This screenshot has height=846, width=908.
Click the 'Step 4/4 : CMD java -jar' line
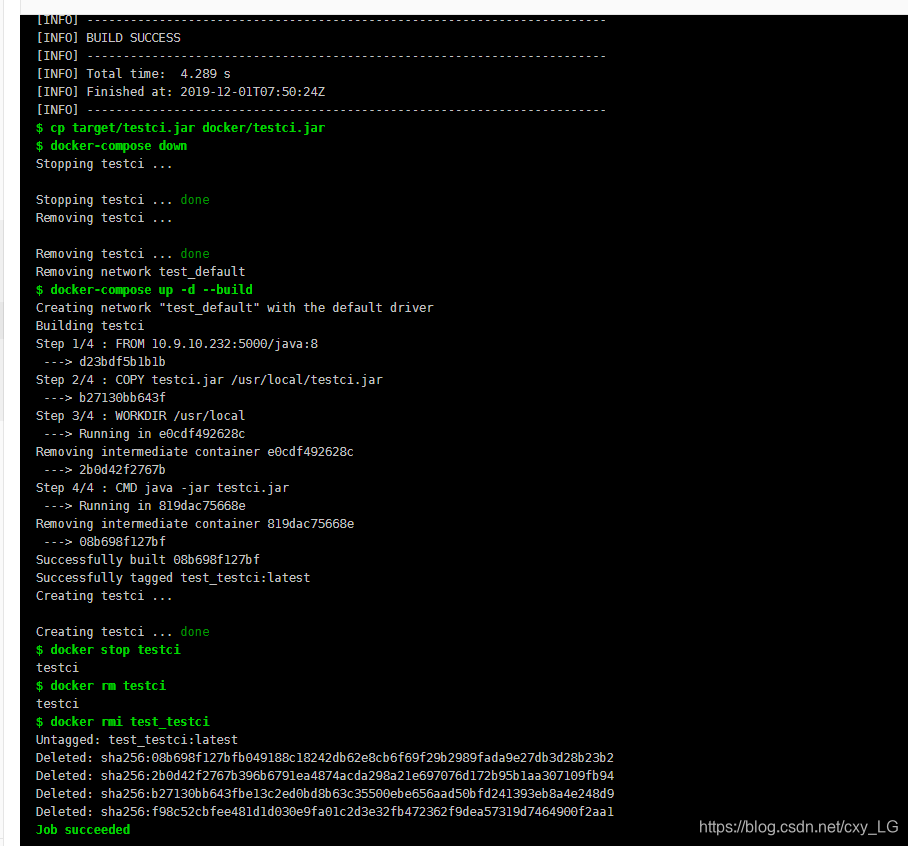162,488
